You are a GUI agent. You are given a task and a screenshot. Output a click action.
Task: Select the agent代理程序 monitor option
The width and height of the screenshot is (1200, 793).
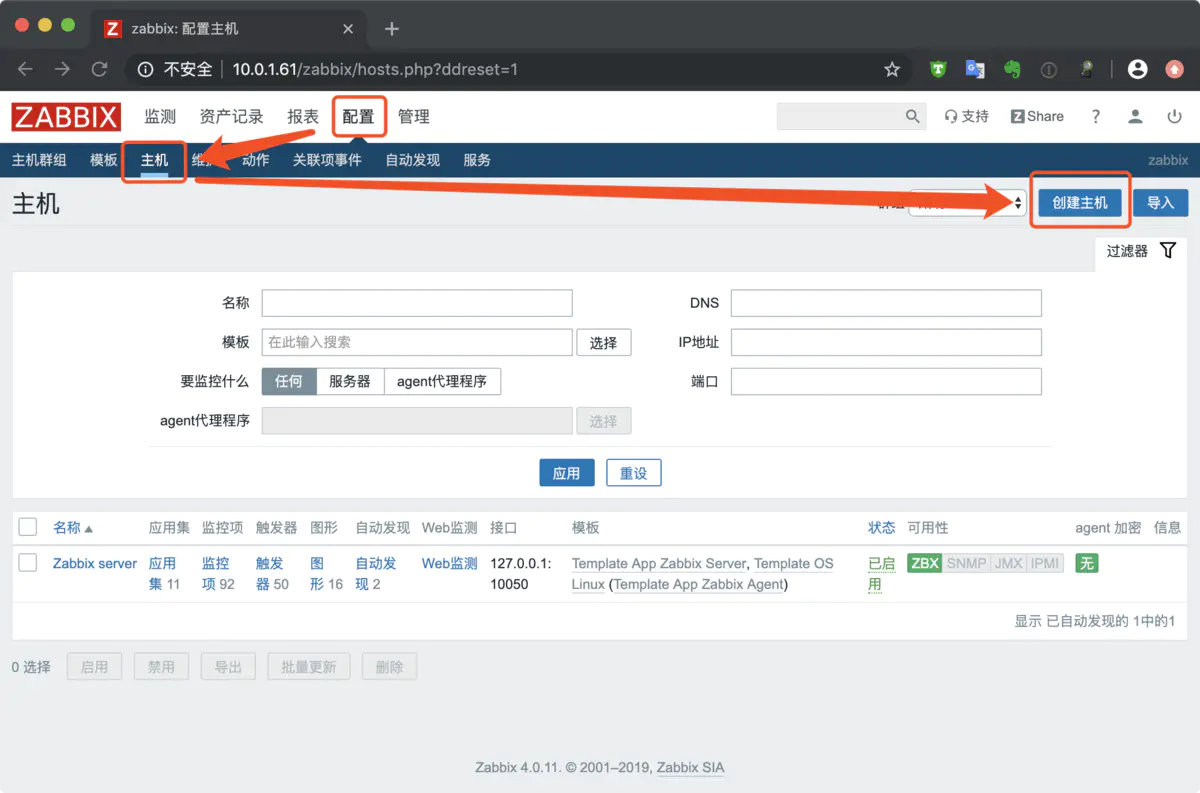coord(442,381)
